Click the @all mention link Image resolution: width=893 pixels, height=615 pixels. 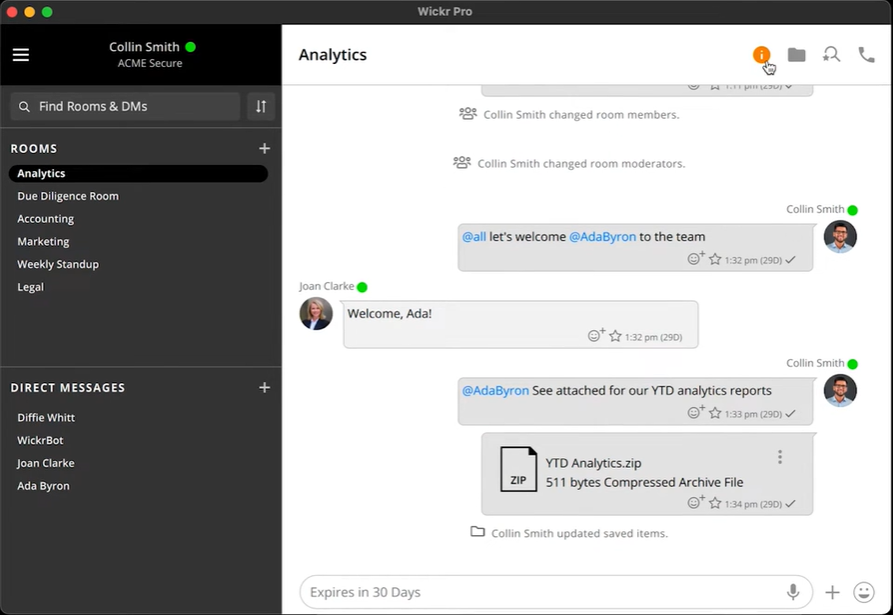(474, 237)
